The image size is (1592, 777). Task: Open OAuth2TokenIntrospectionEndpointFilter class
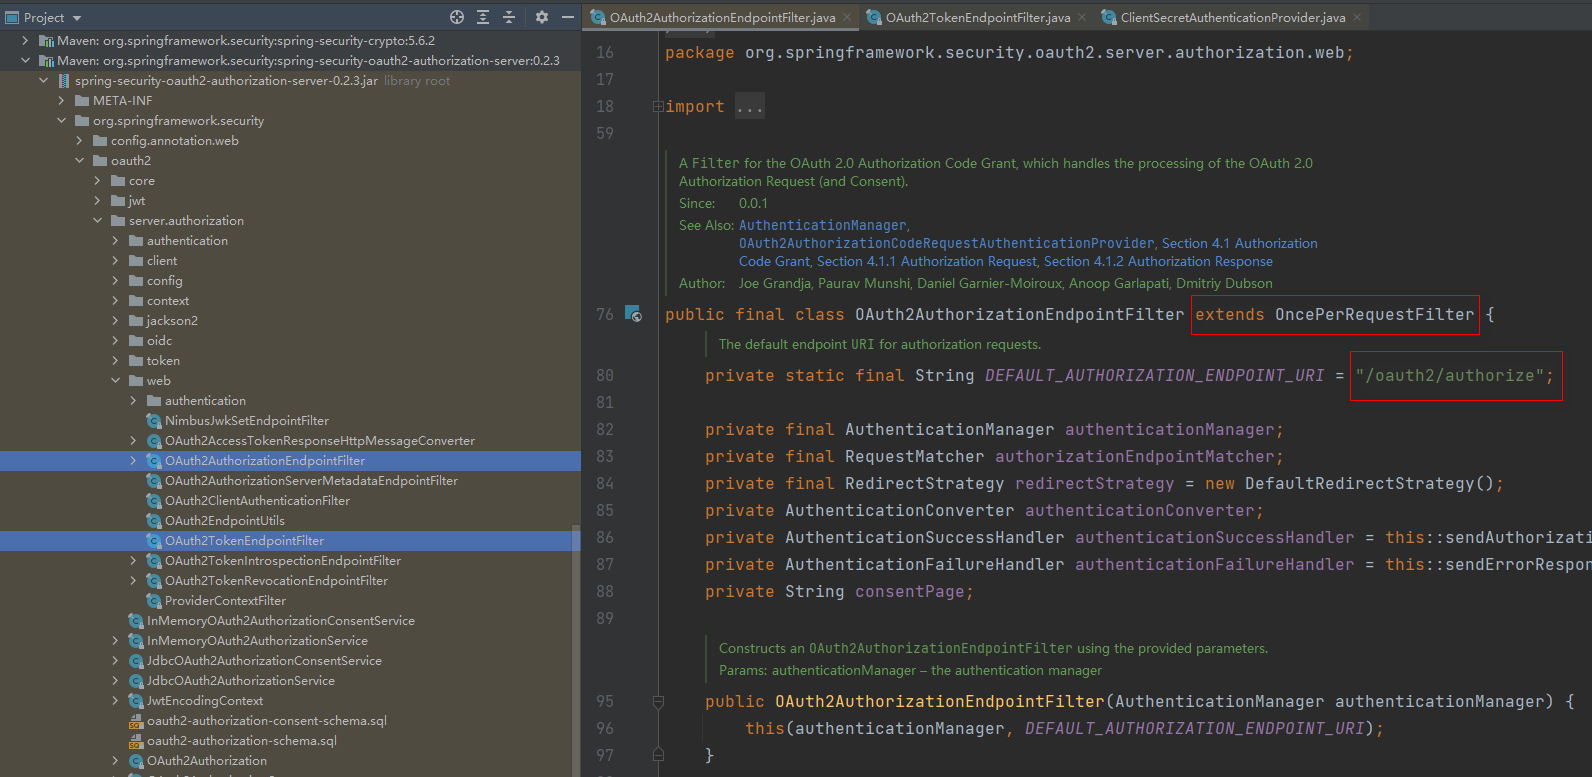pos(283,561)
